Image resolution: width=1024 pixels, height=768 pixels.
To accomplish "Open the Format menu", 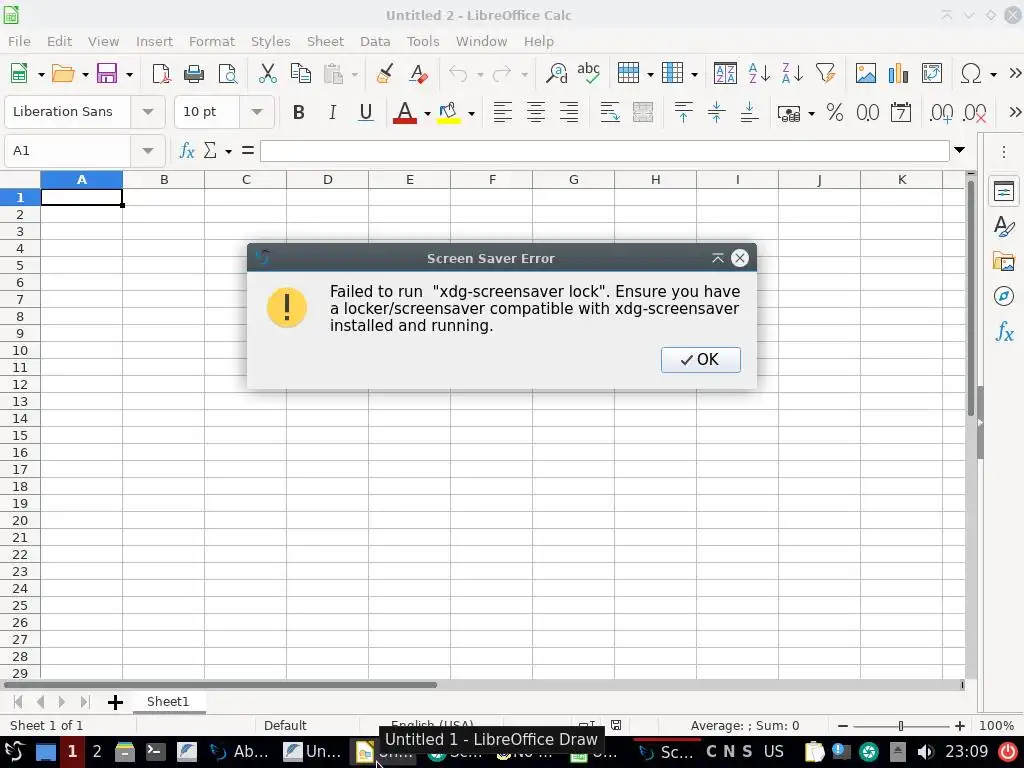I will (x=212, y=41).
